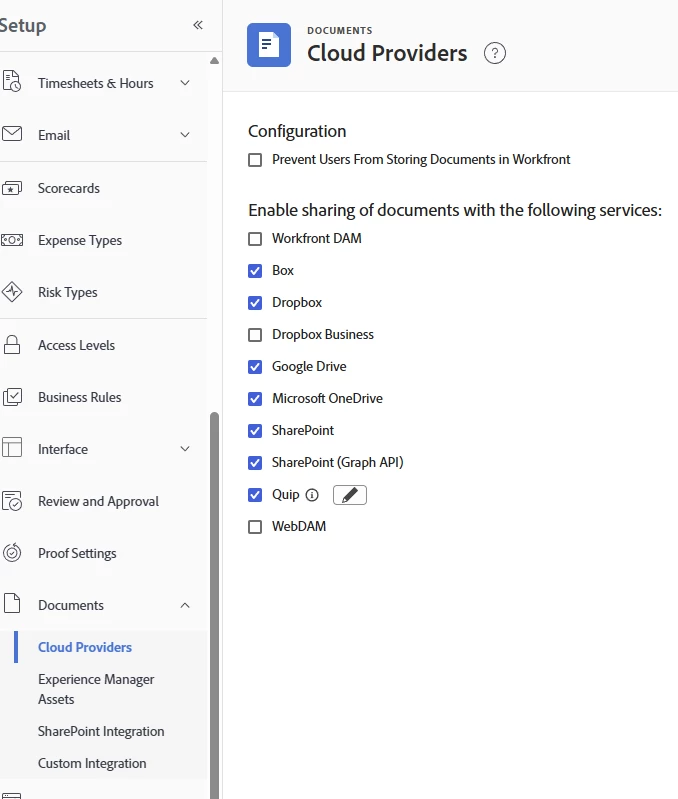Open the Email menu item
The image size is (678, 799).
(54, 135)
